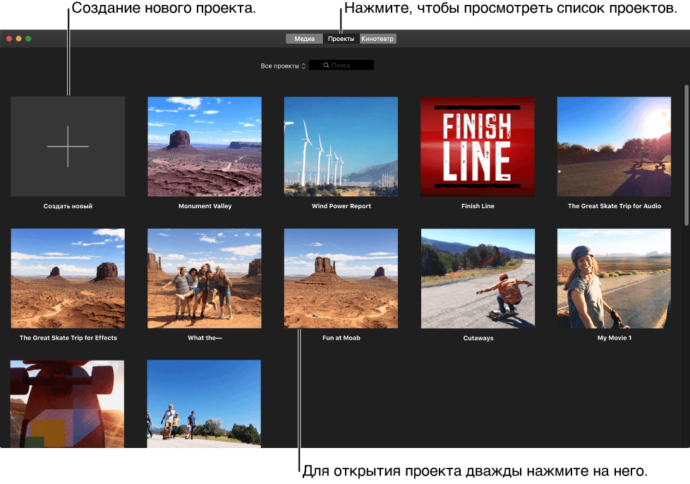Click the My Movie 1 project name

point(614,338)
